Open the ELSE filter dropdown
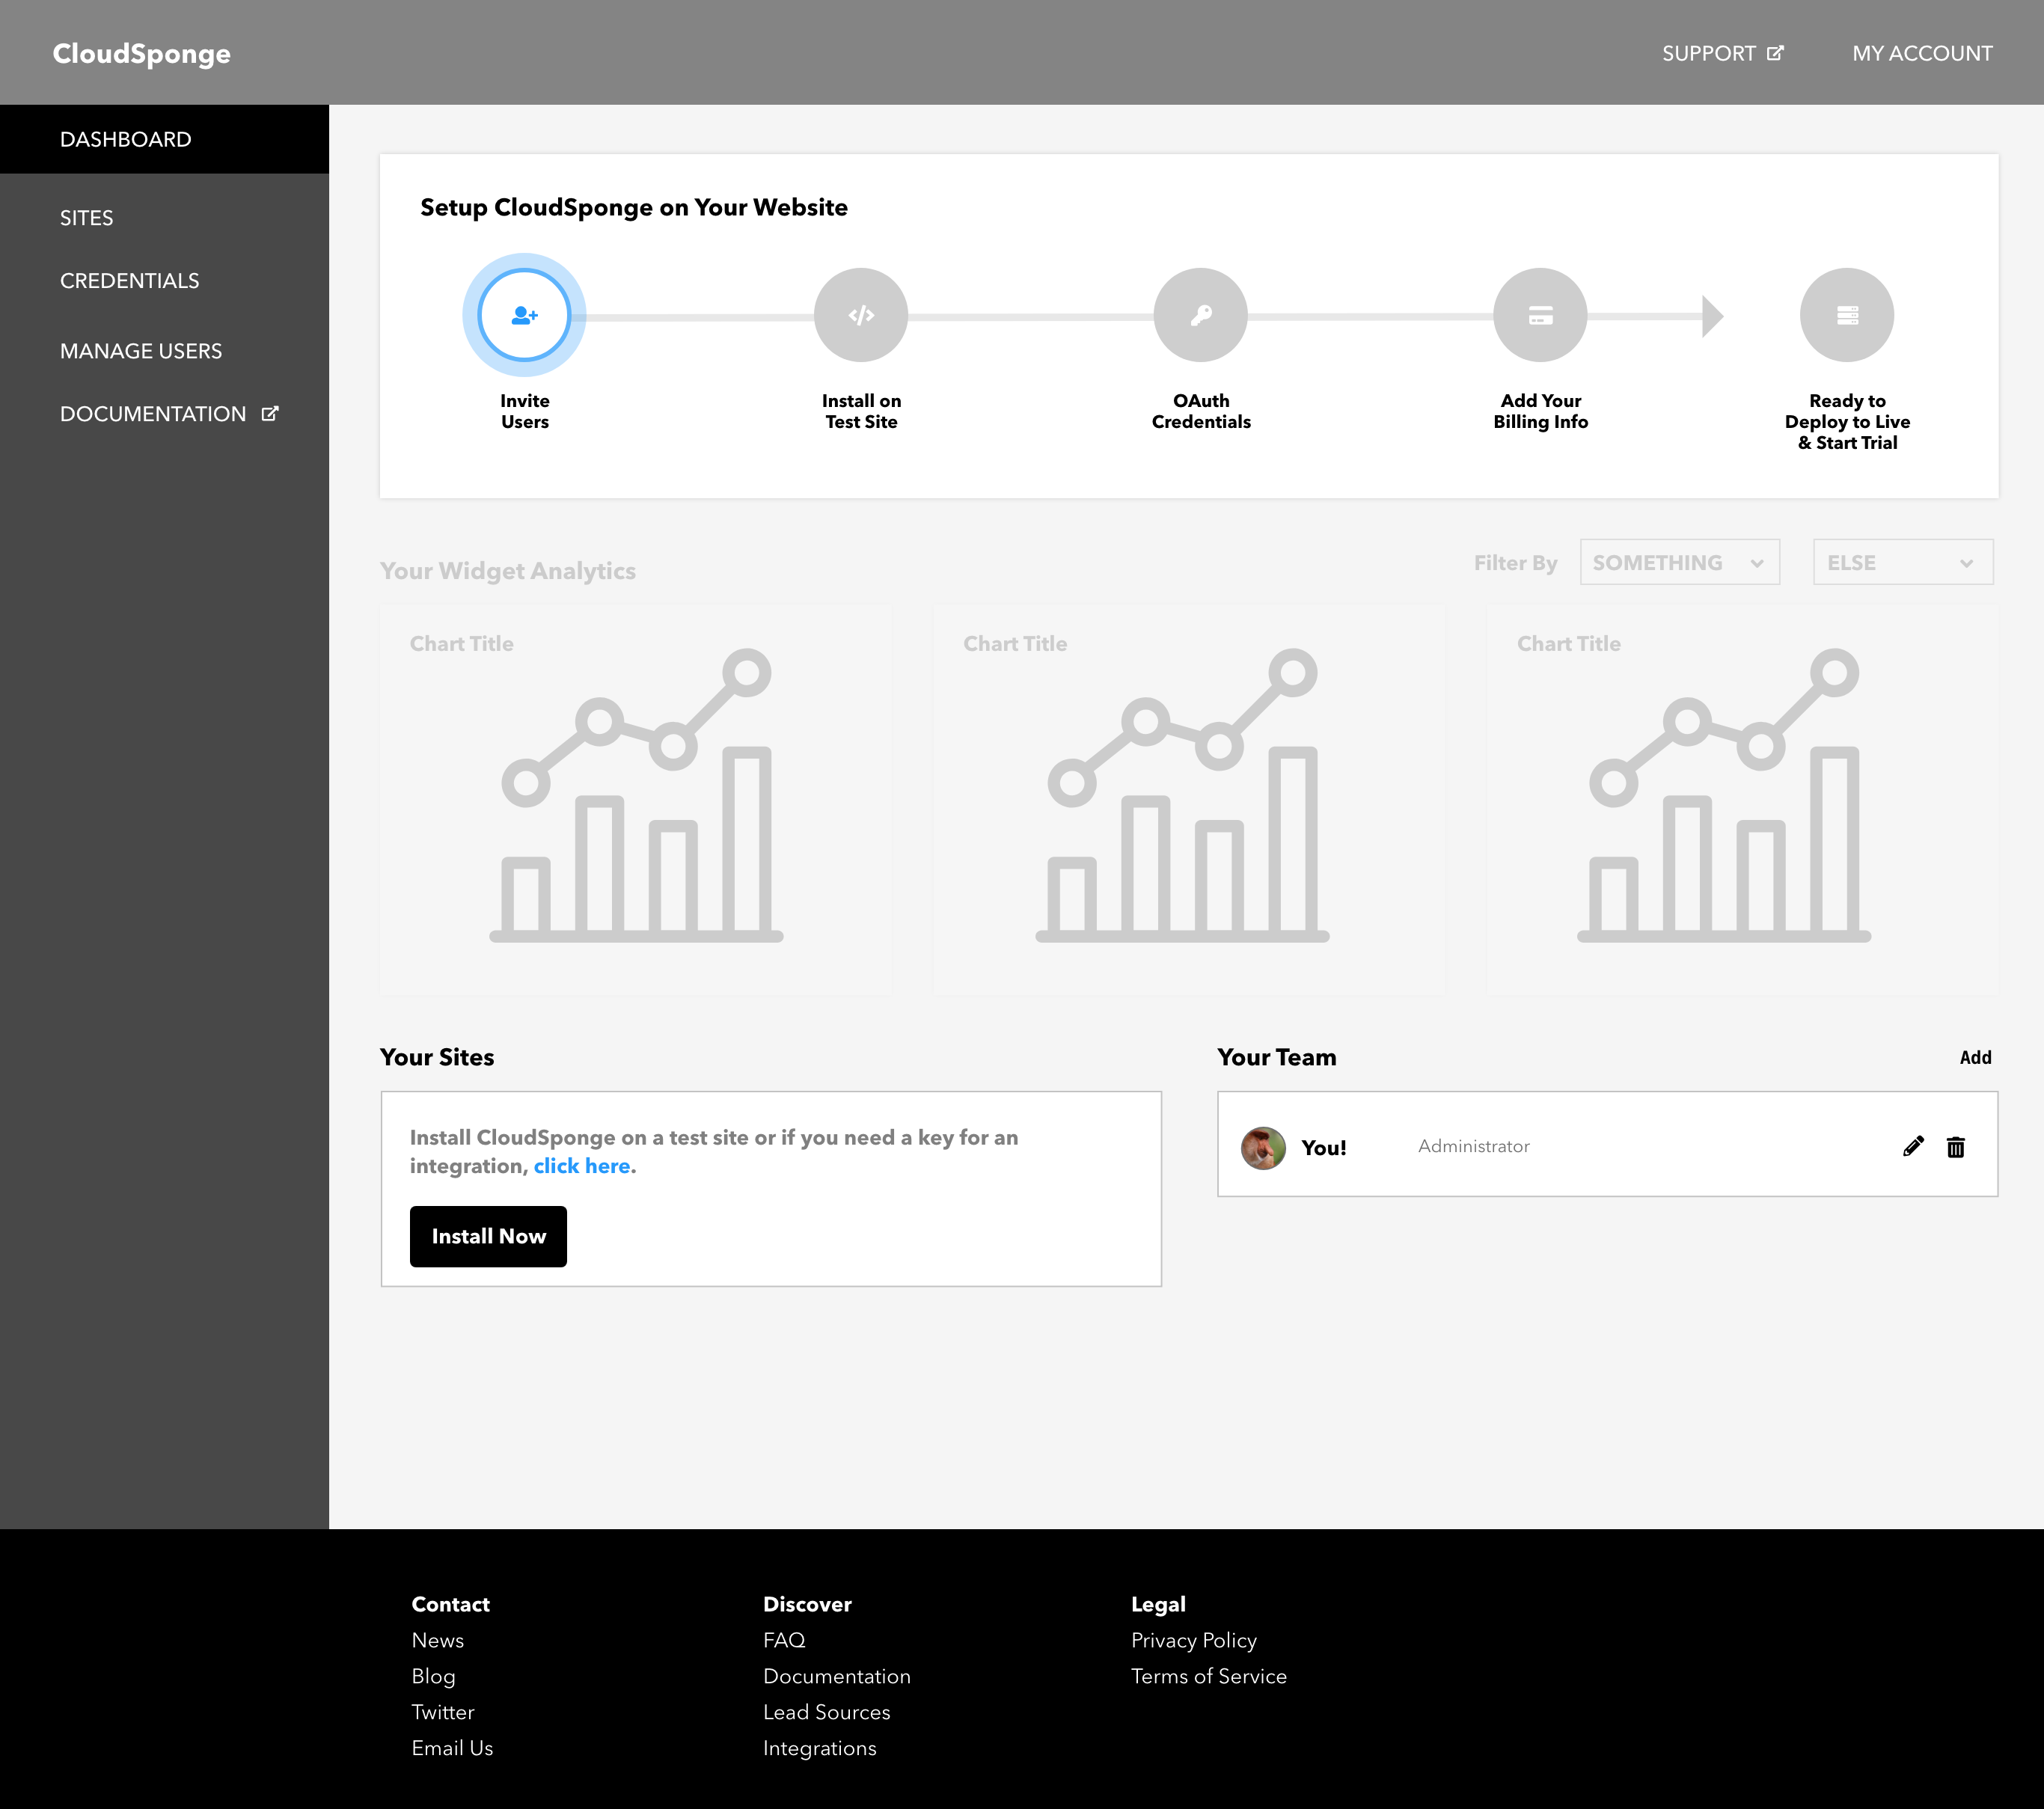The height and width of the screenshot is (1809, 2044). point(1902,562)
